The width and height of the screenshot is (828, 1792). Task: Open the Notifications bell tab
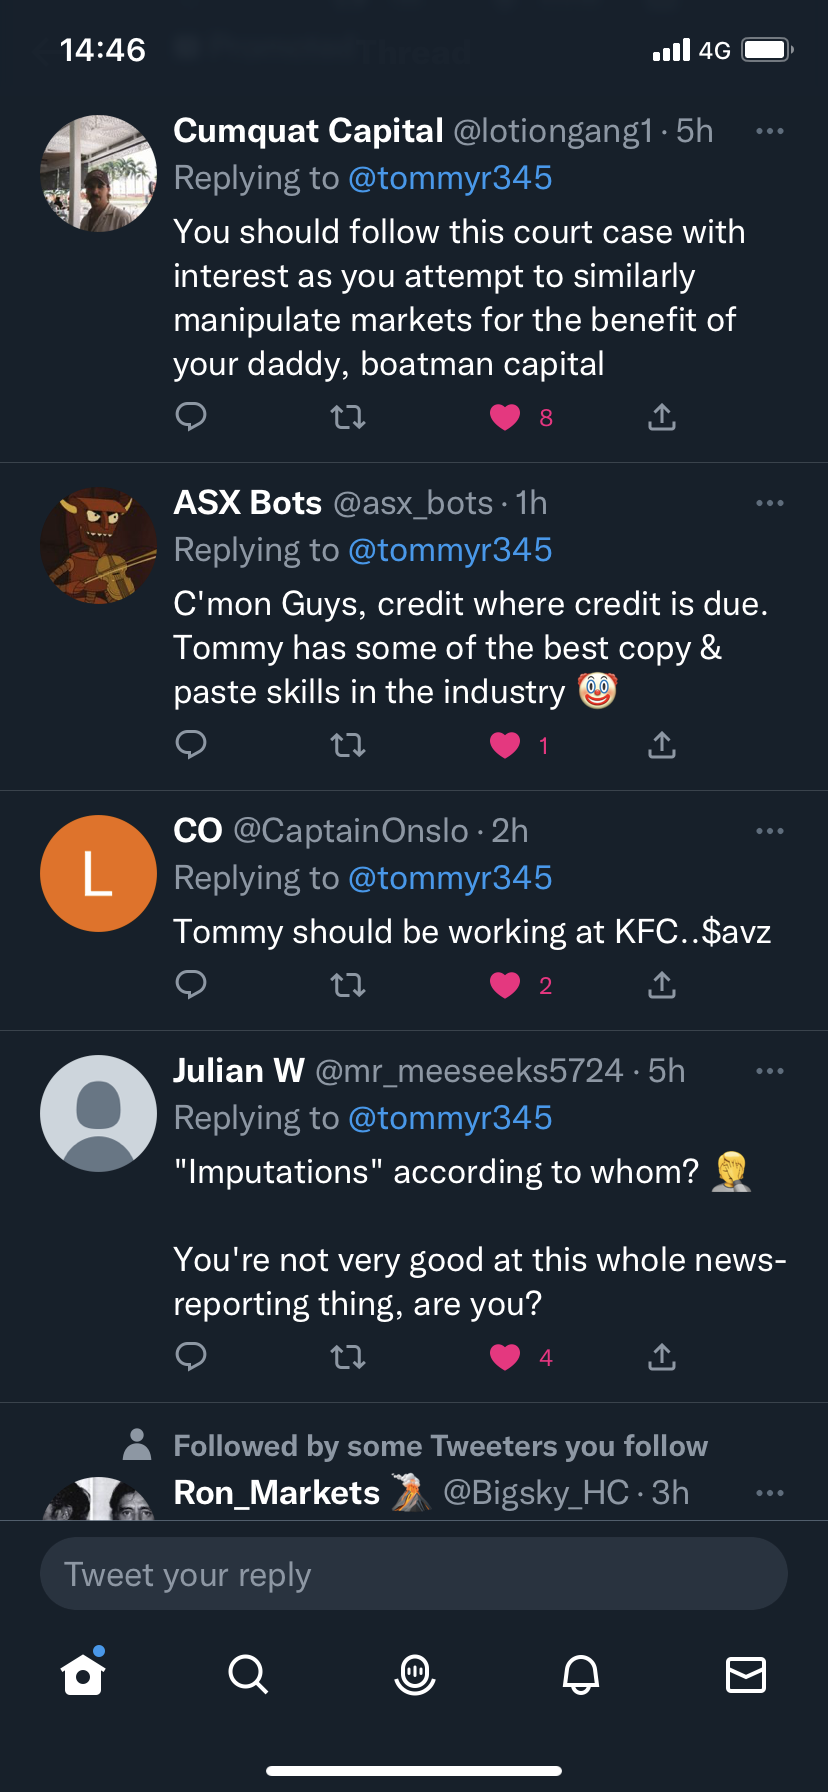(581, 1673)
